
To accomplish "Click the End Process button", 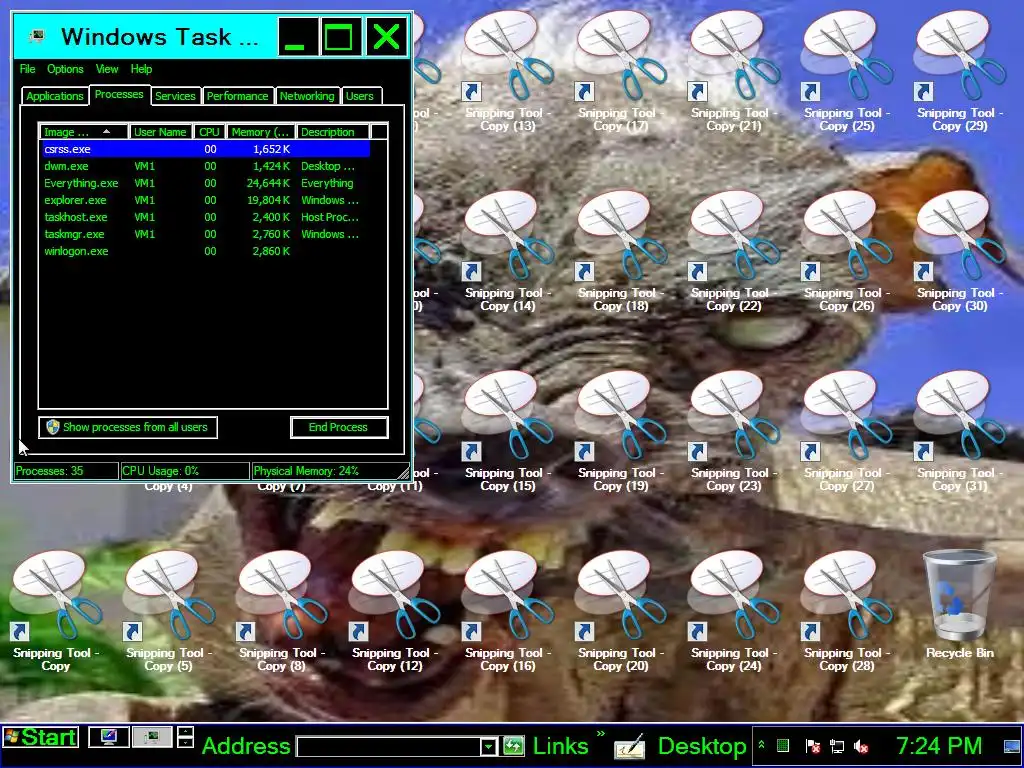I will pos(339,427).
